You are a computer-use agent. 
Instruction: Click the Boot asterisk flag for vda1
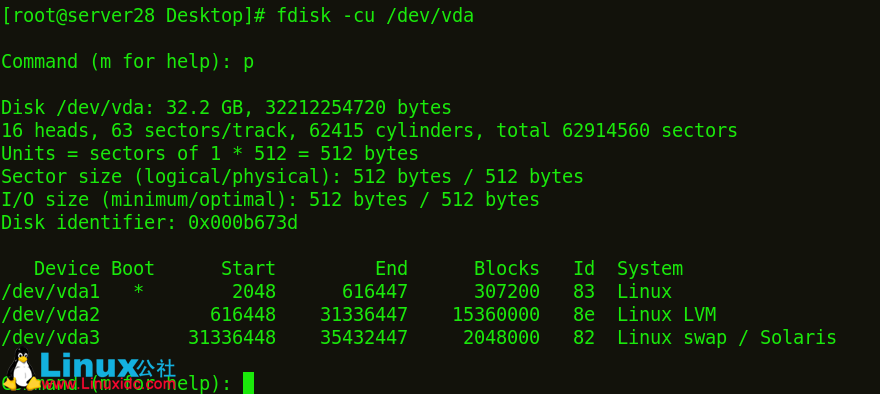tap(138, 292)
